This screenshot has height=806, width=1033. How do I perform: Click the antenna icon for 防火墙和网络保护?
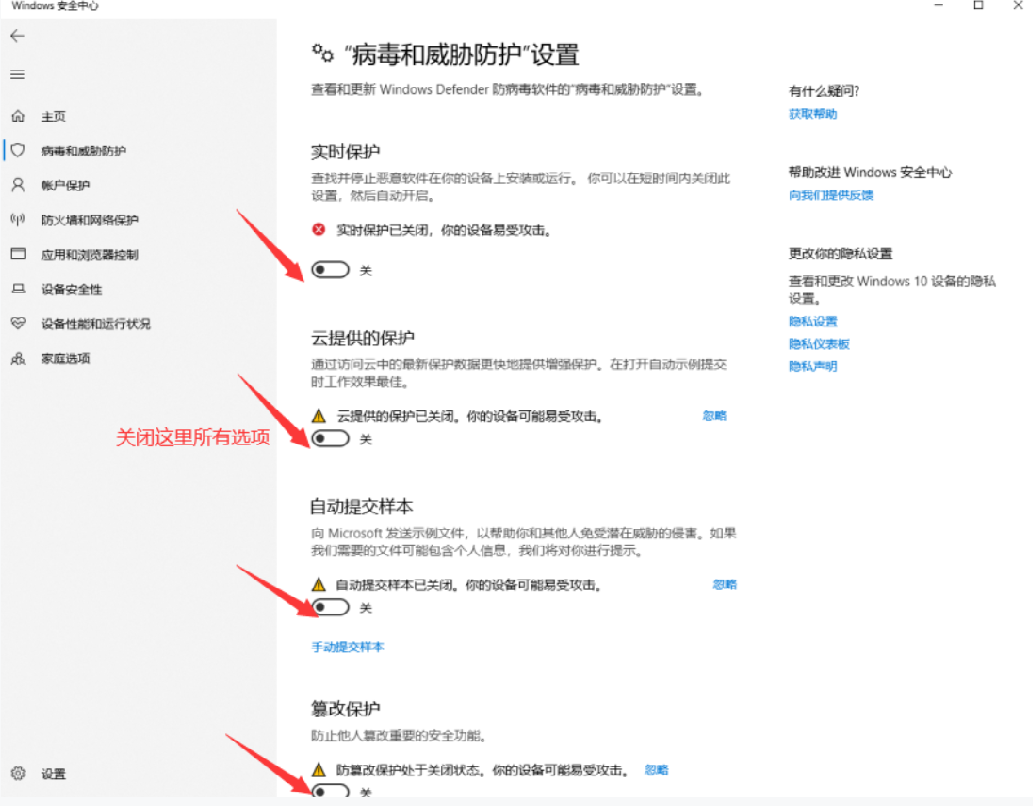coord(18,219)
